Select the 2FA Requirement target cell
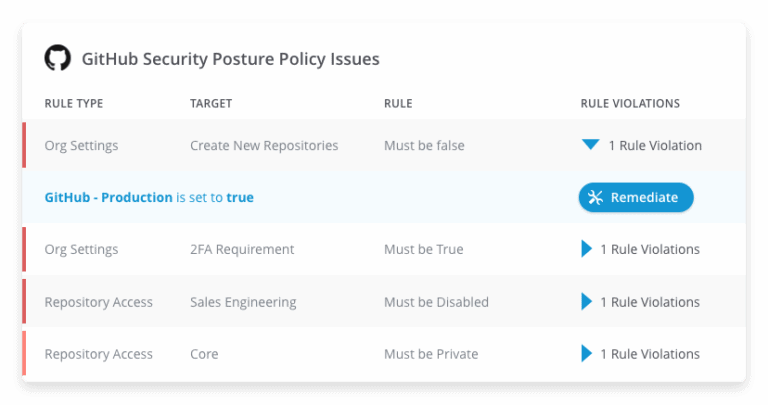The image size is (768, 405). [242, 249]
